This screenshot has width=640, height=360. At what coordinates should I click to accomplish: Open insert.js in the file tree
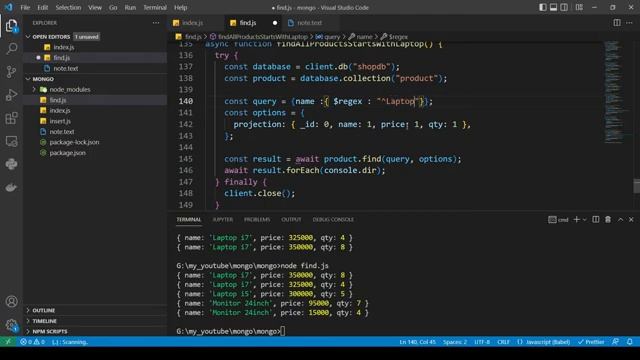(x=60, y=121)
